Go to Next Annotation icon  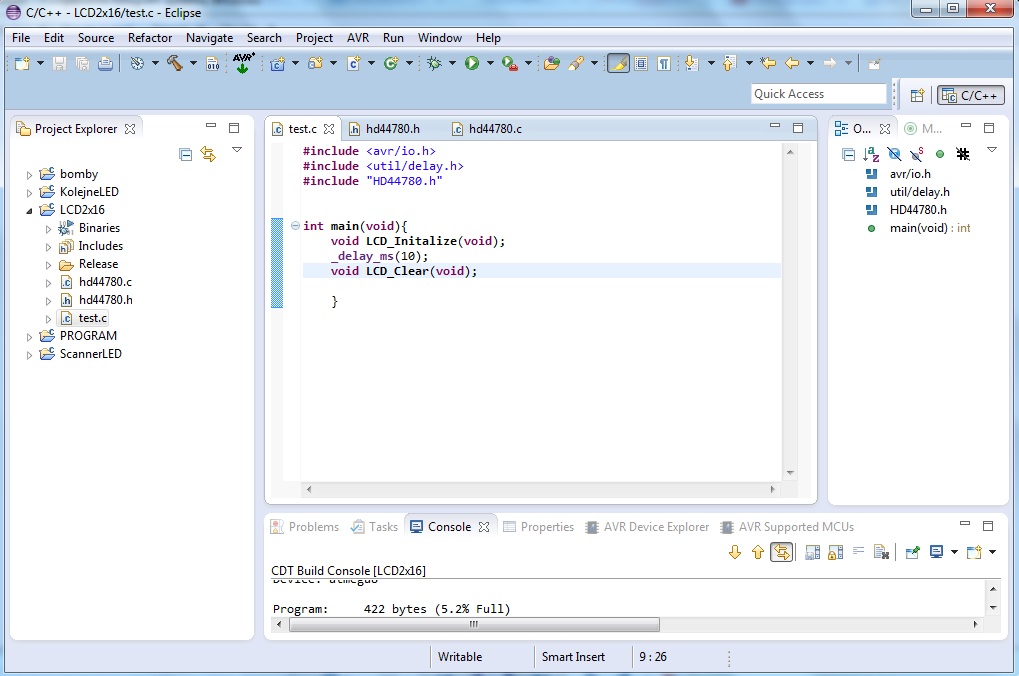pos(691,63)
